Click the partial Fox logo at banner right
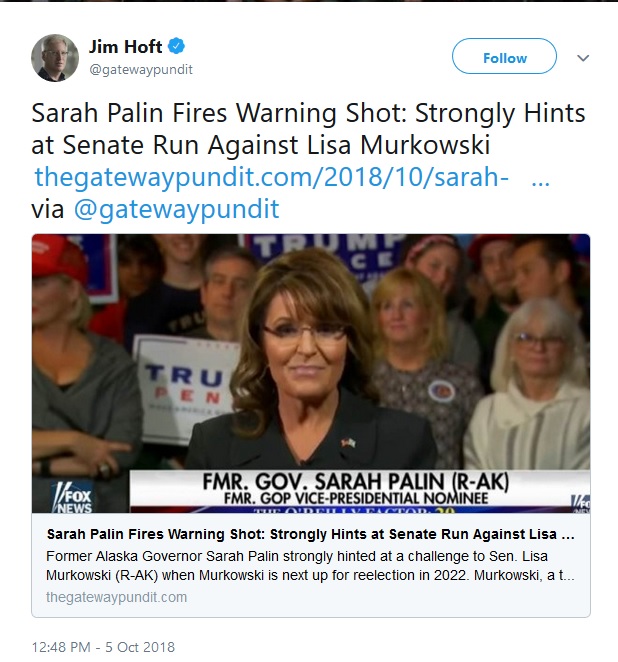Viewport: 618px width, 662px height. tap(580, 503)
